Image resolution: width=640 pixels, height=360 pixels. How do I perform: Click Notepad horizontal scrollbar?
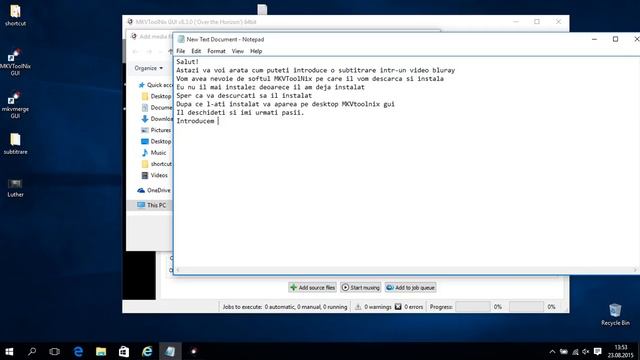[407, 270]
